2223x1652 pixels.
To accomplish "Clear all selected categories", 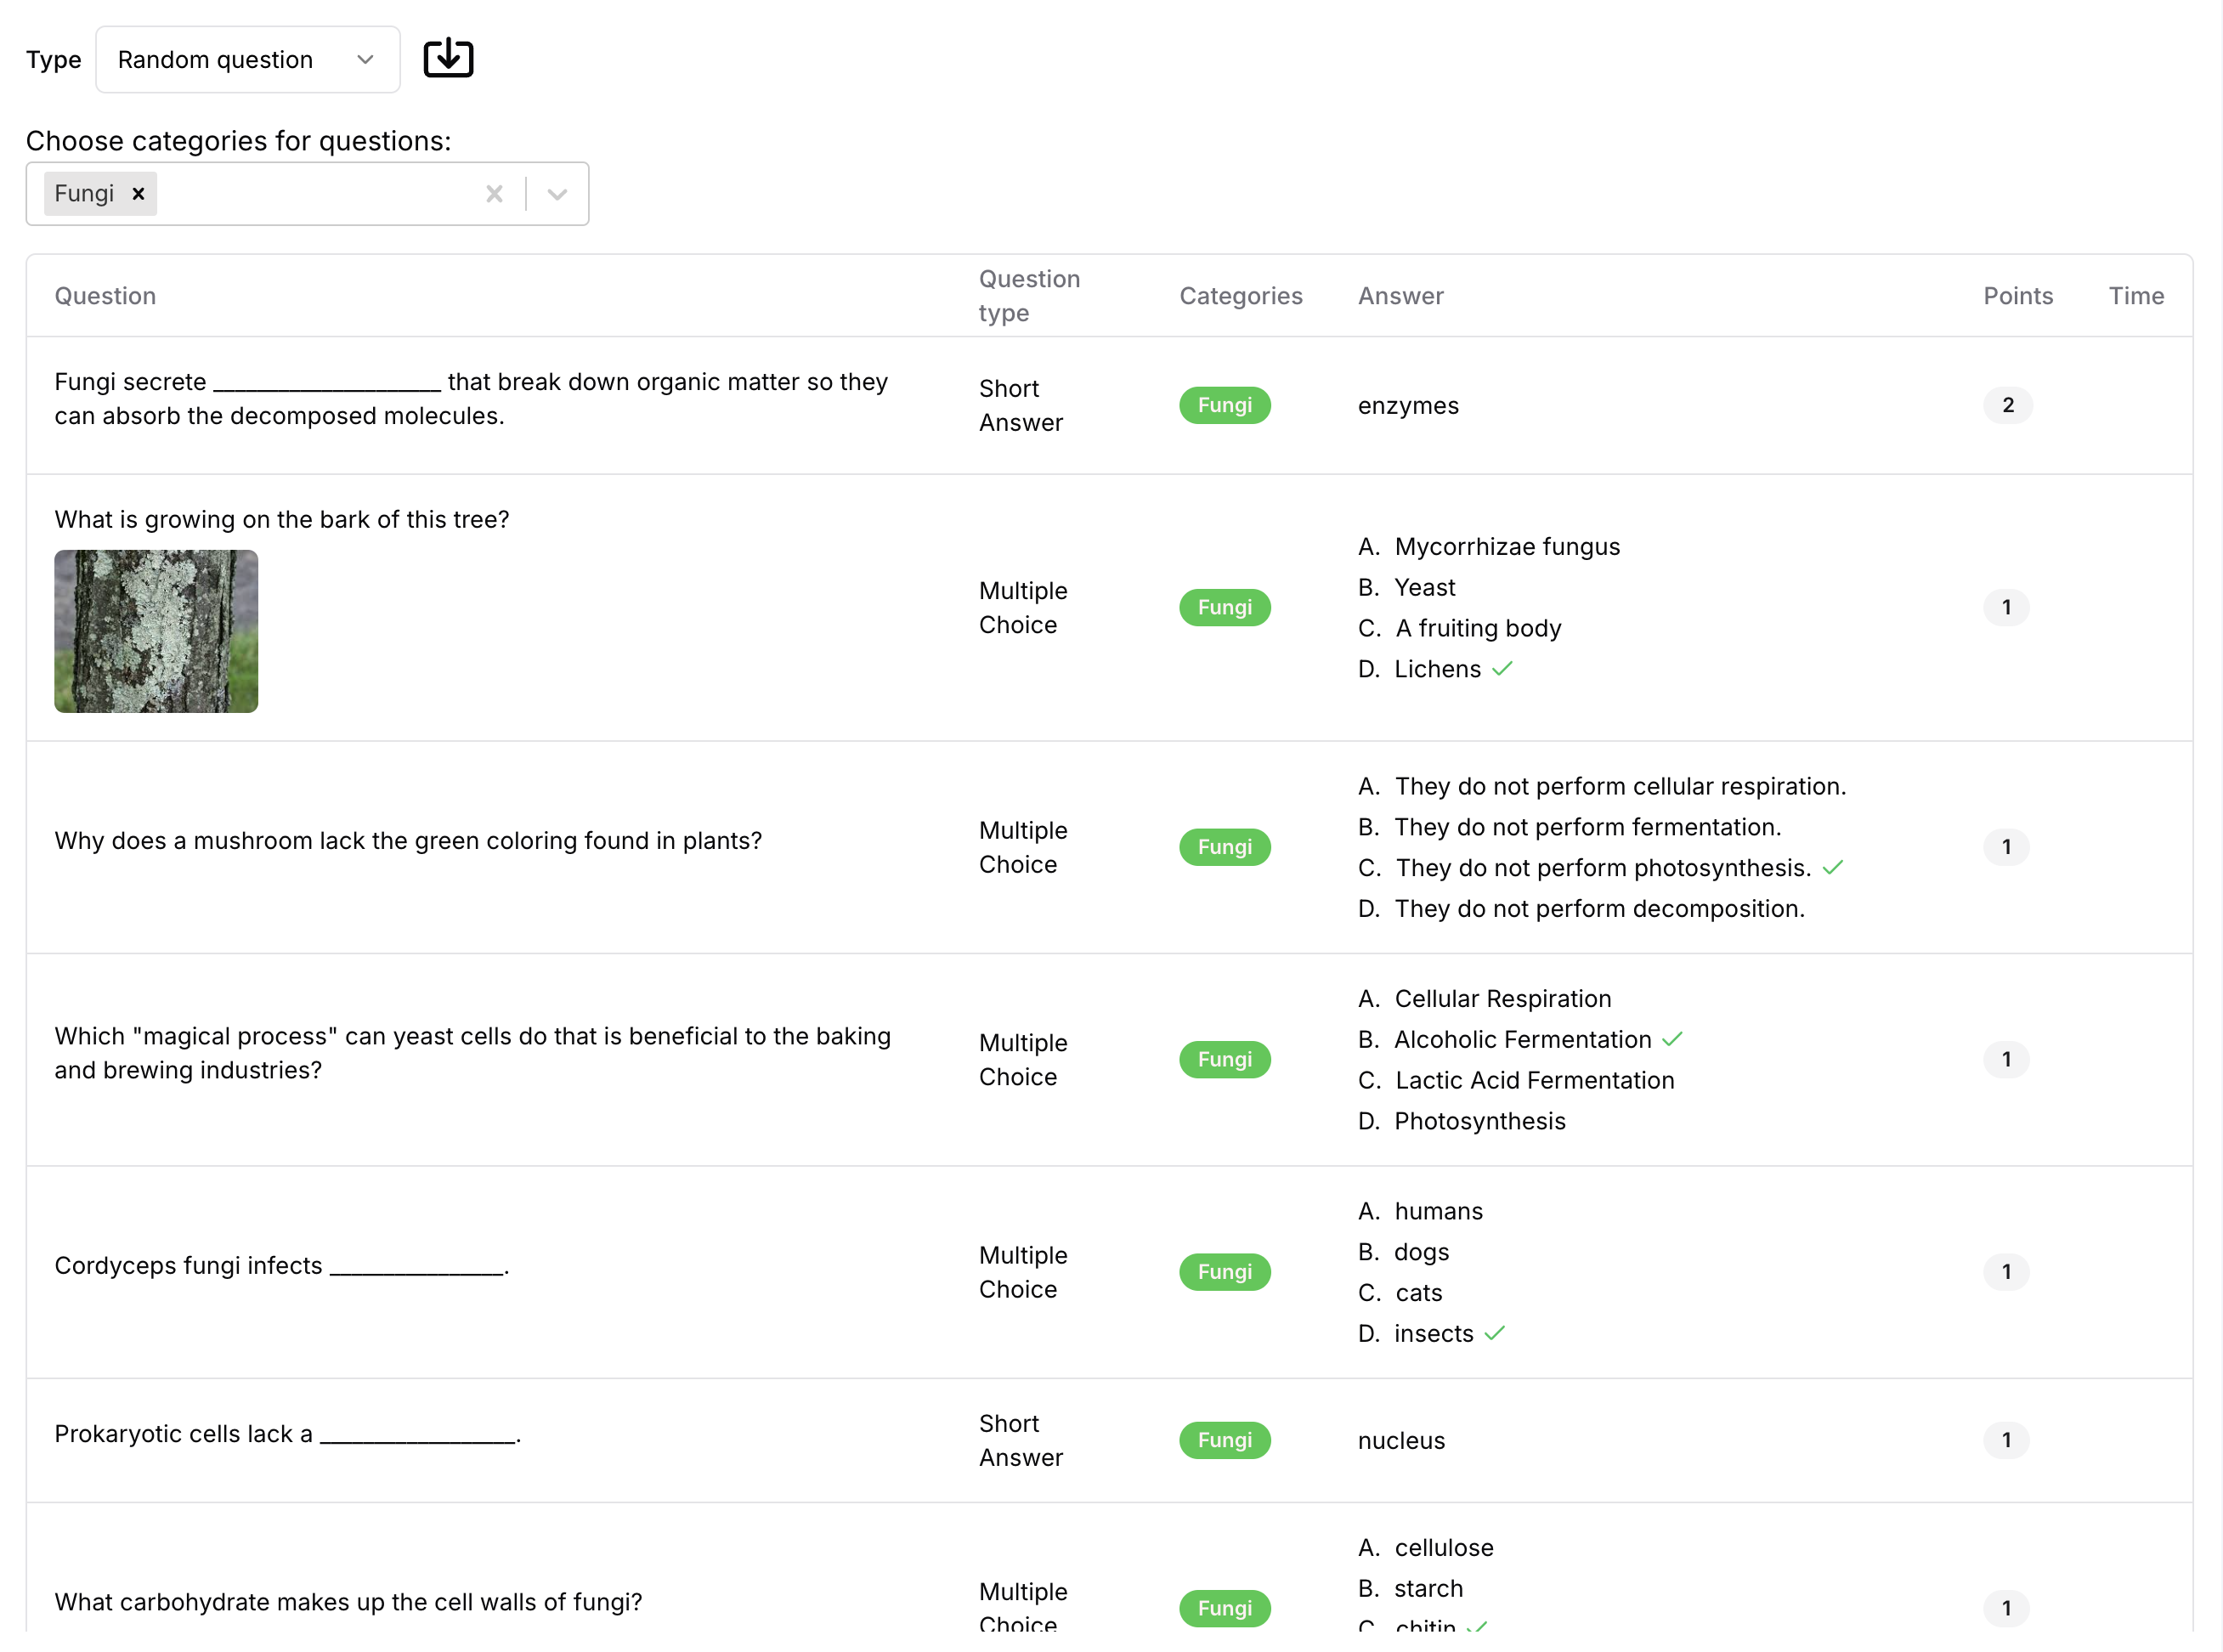I will coord(494,194).
